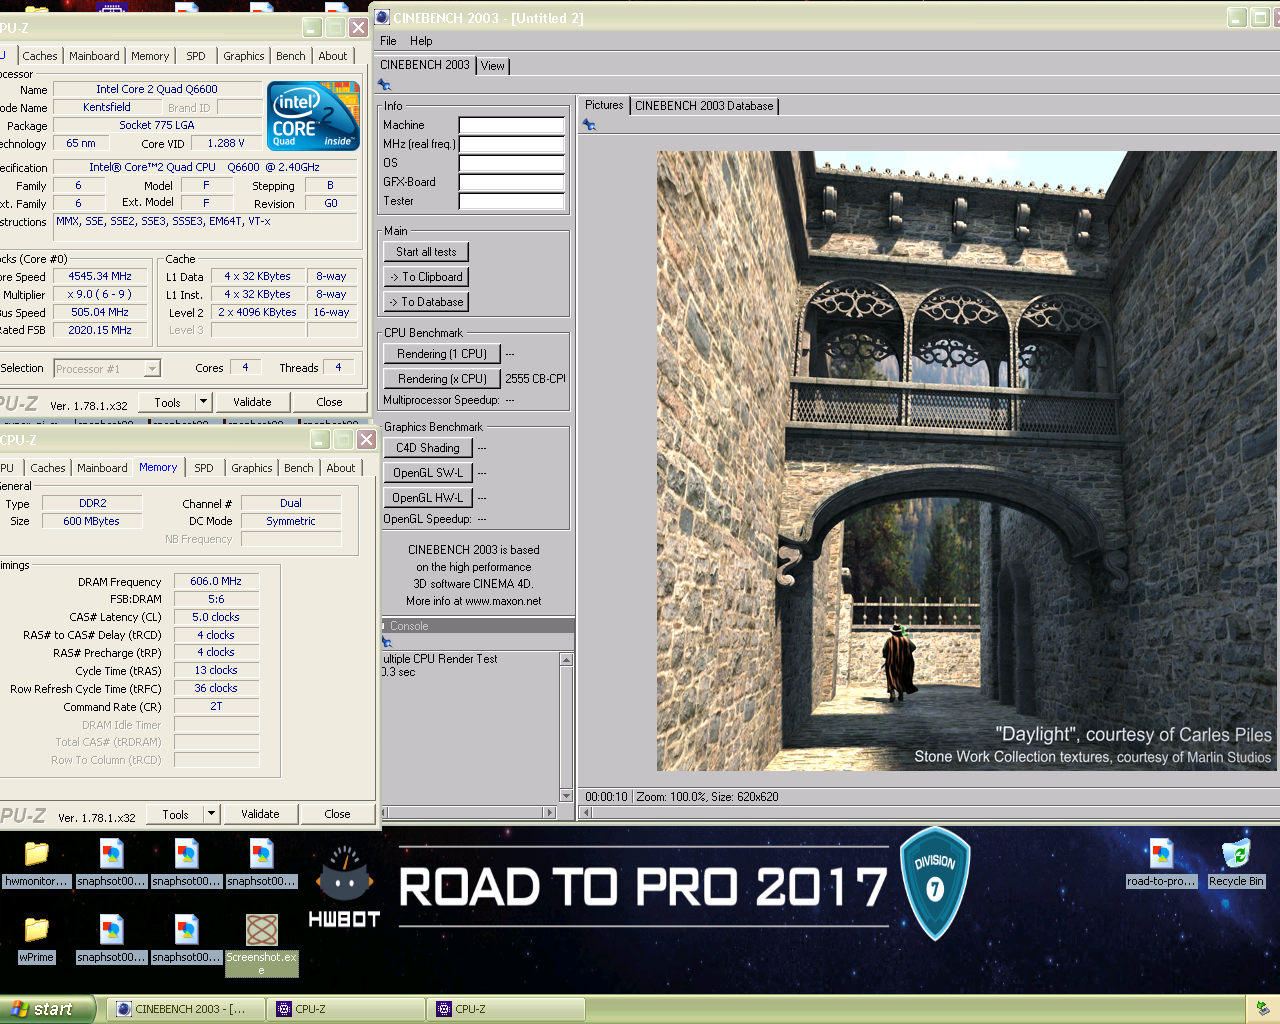1280x1024 pixels.
Task: Run the OpenGL HW-L test
Action: coord(428,498)
